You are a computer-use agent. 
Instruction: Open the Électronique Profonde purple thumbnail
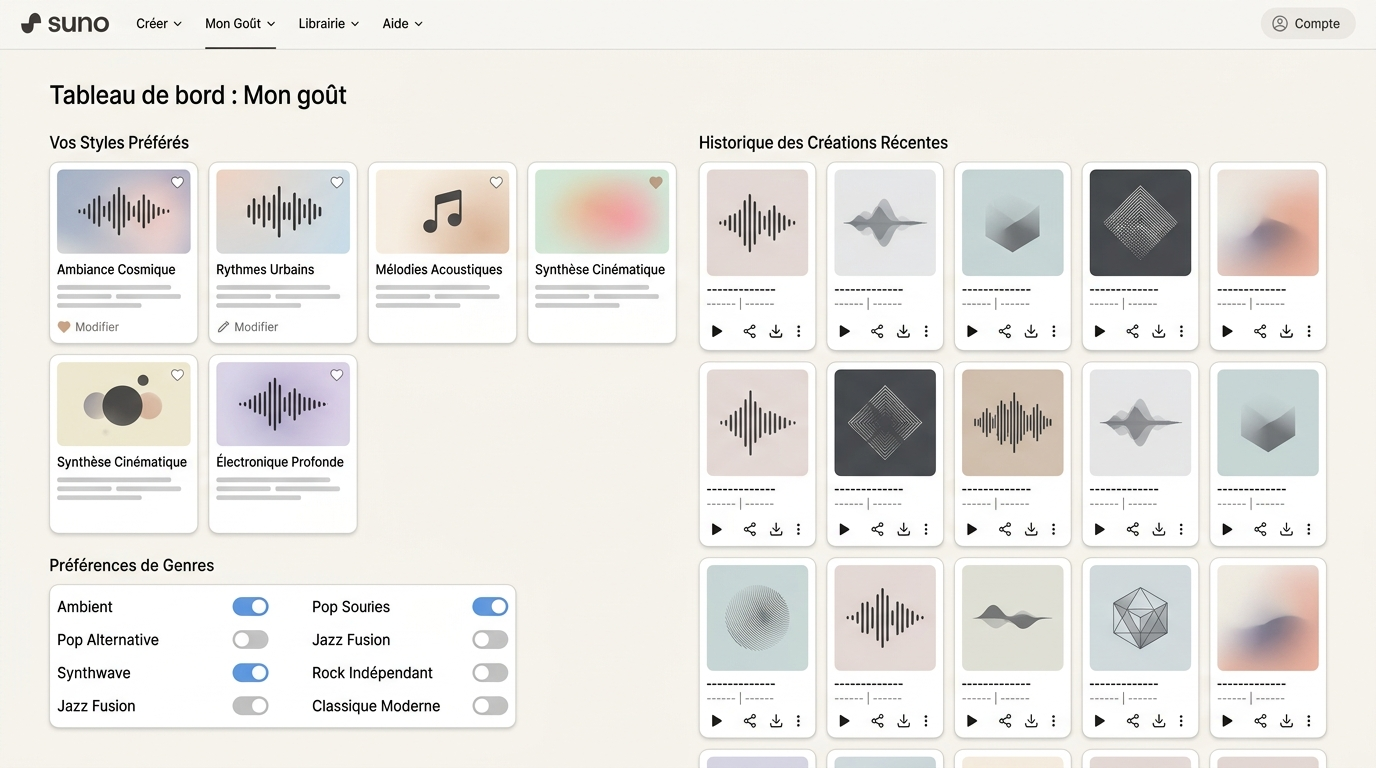[x=283, y=404]
